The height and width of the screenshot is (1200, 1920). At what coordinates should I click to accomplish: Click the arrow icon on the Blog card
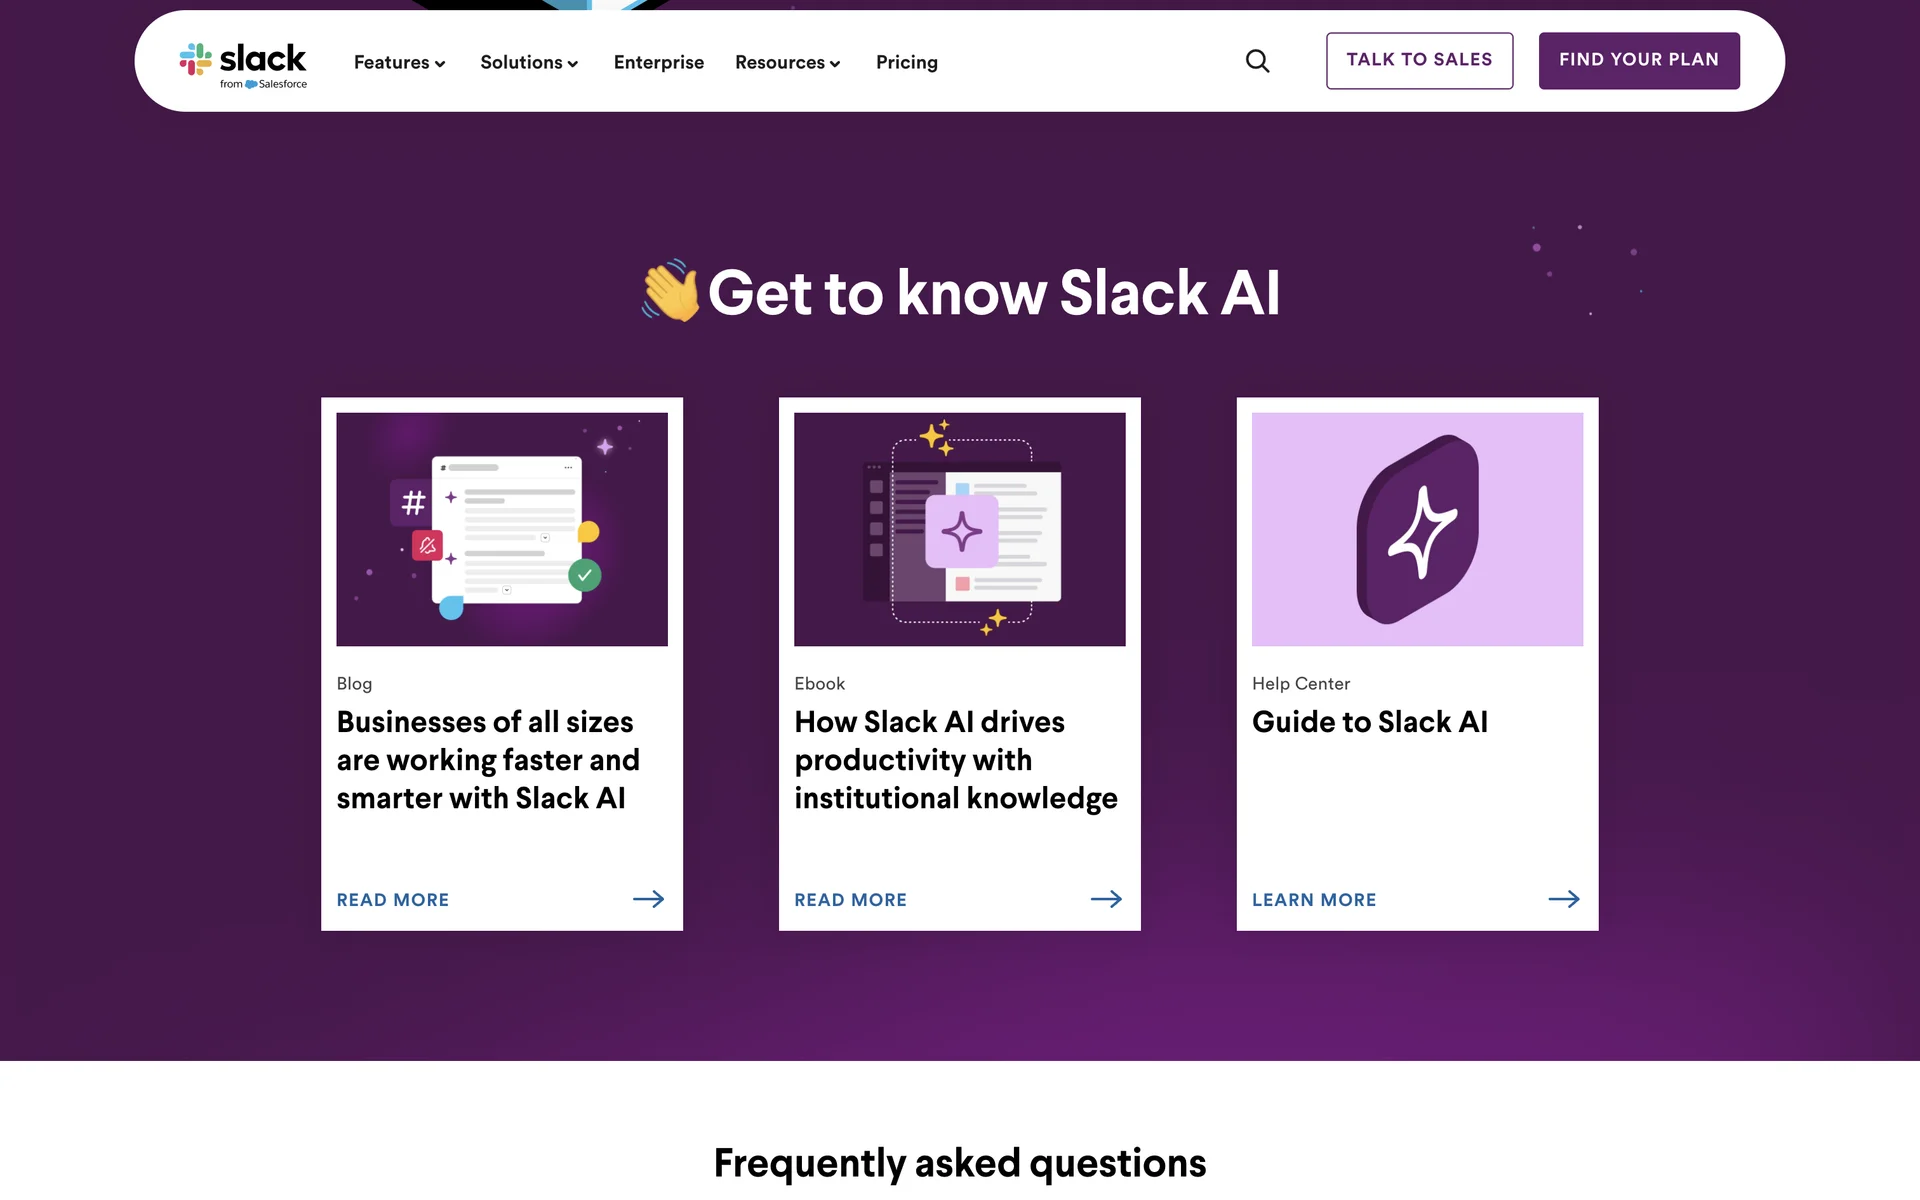648,899
